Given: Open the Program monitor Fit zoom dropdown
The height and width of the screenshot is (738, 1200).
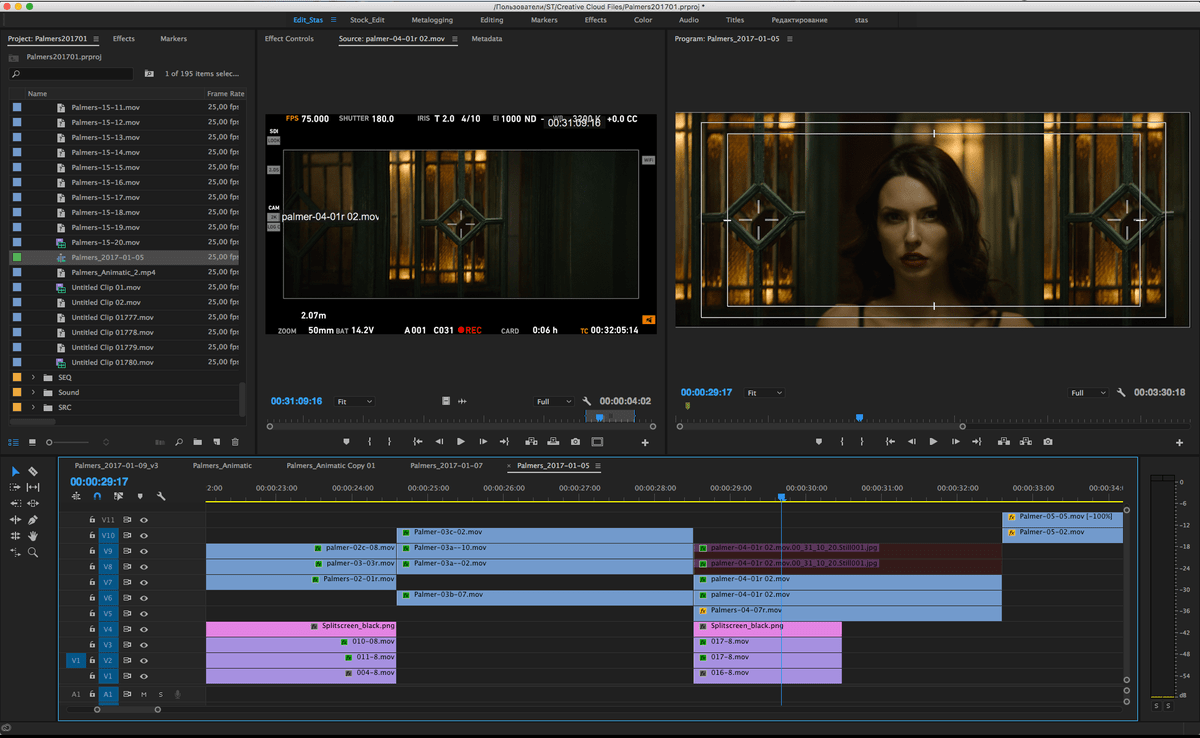Looking at the screenshot, I should [765, 393].
